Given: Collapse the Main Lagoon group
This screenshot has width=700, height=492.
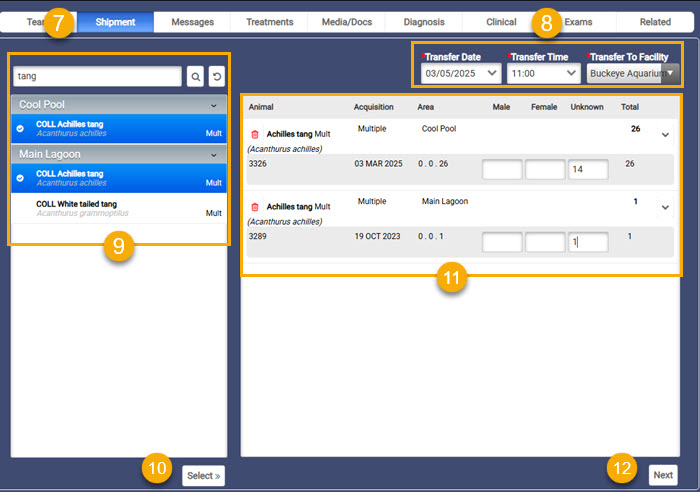Looking at the screenshot, I should coord(214,155).
